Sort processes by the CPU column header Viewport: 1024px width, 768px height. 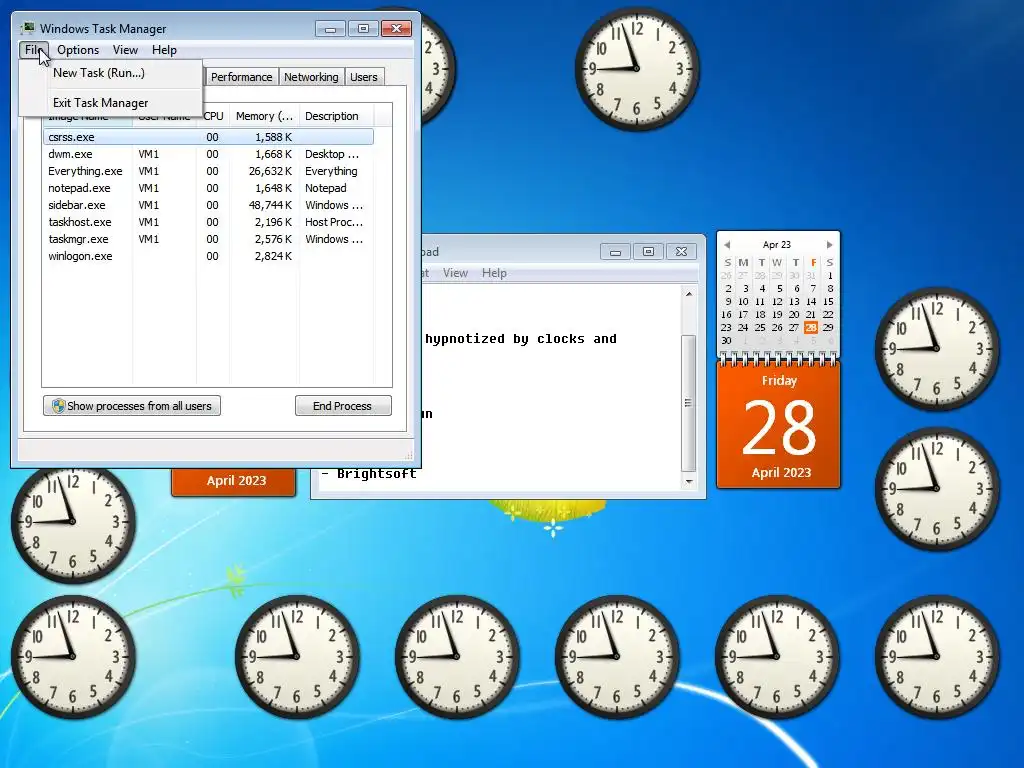(x=213, y=116)
